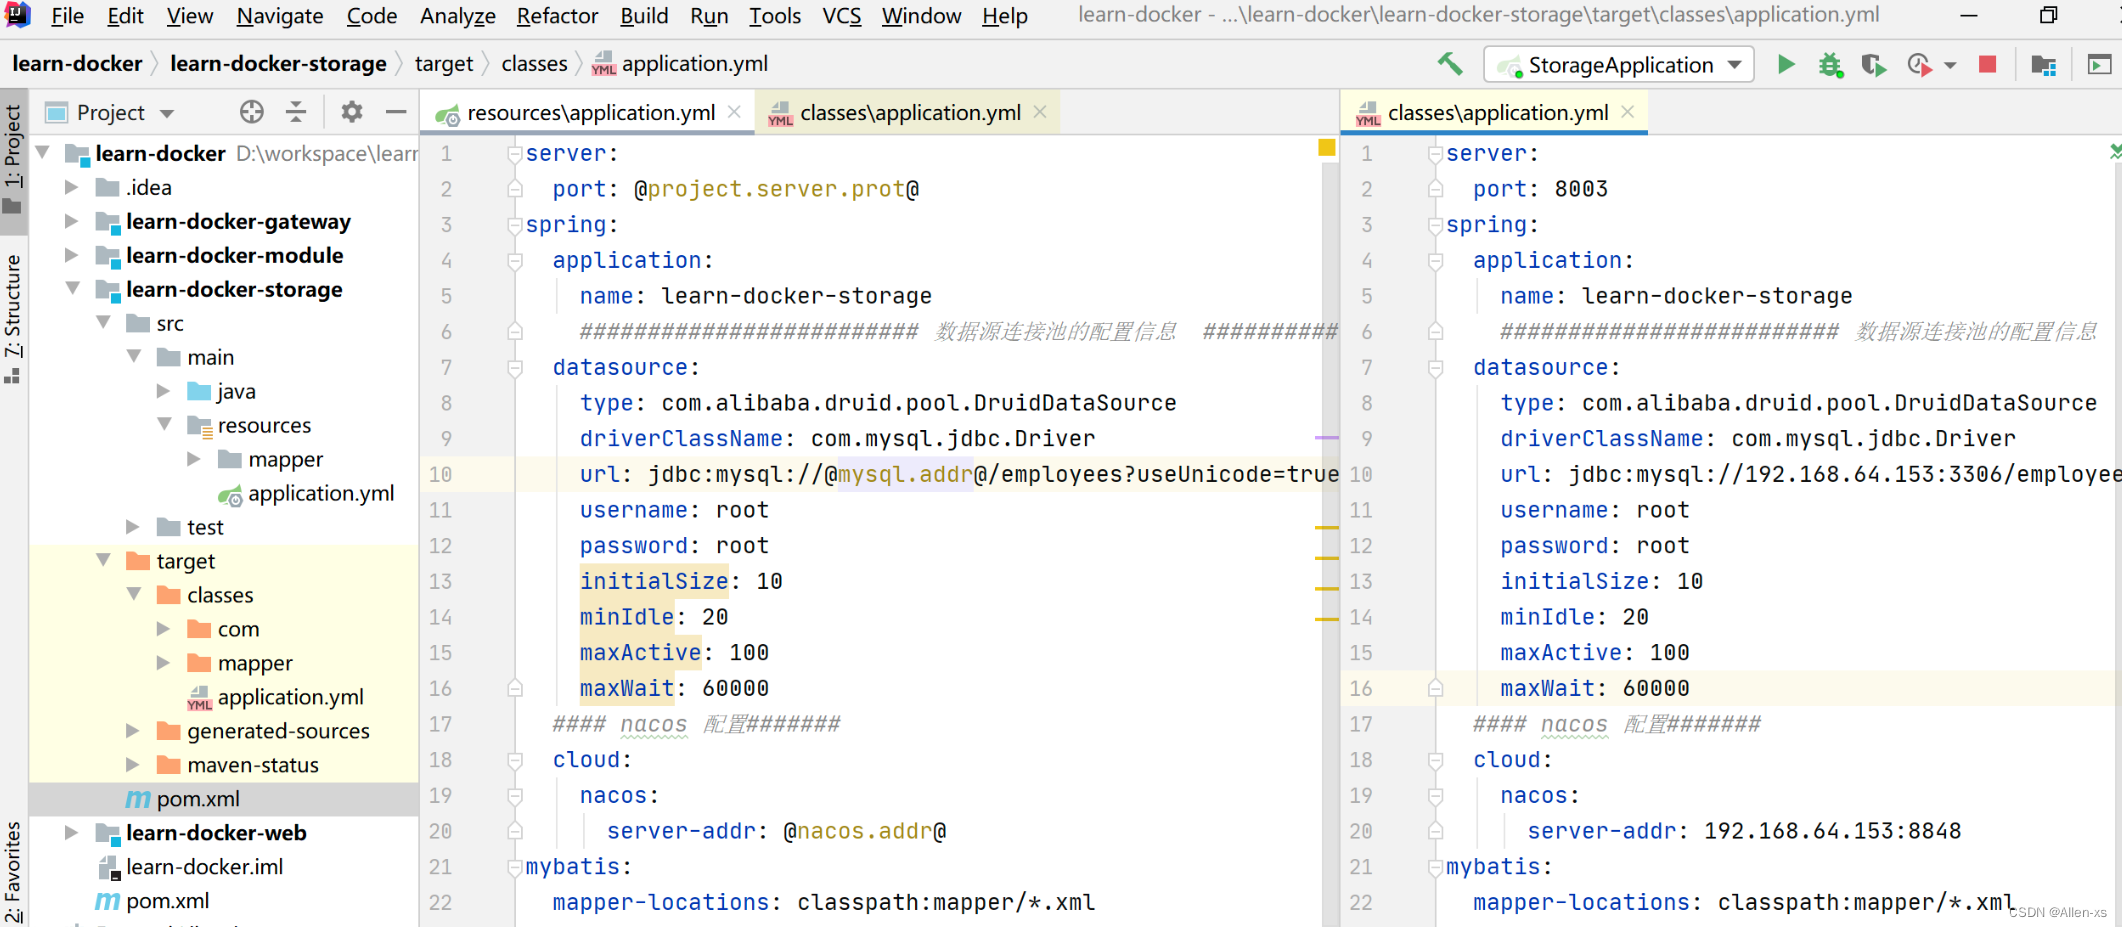Open the Analyze menu
This screenshot has height=927, width=2122.
click(x=457, y=16)
